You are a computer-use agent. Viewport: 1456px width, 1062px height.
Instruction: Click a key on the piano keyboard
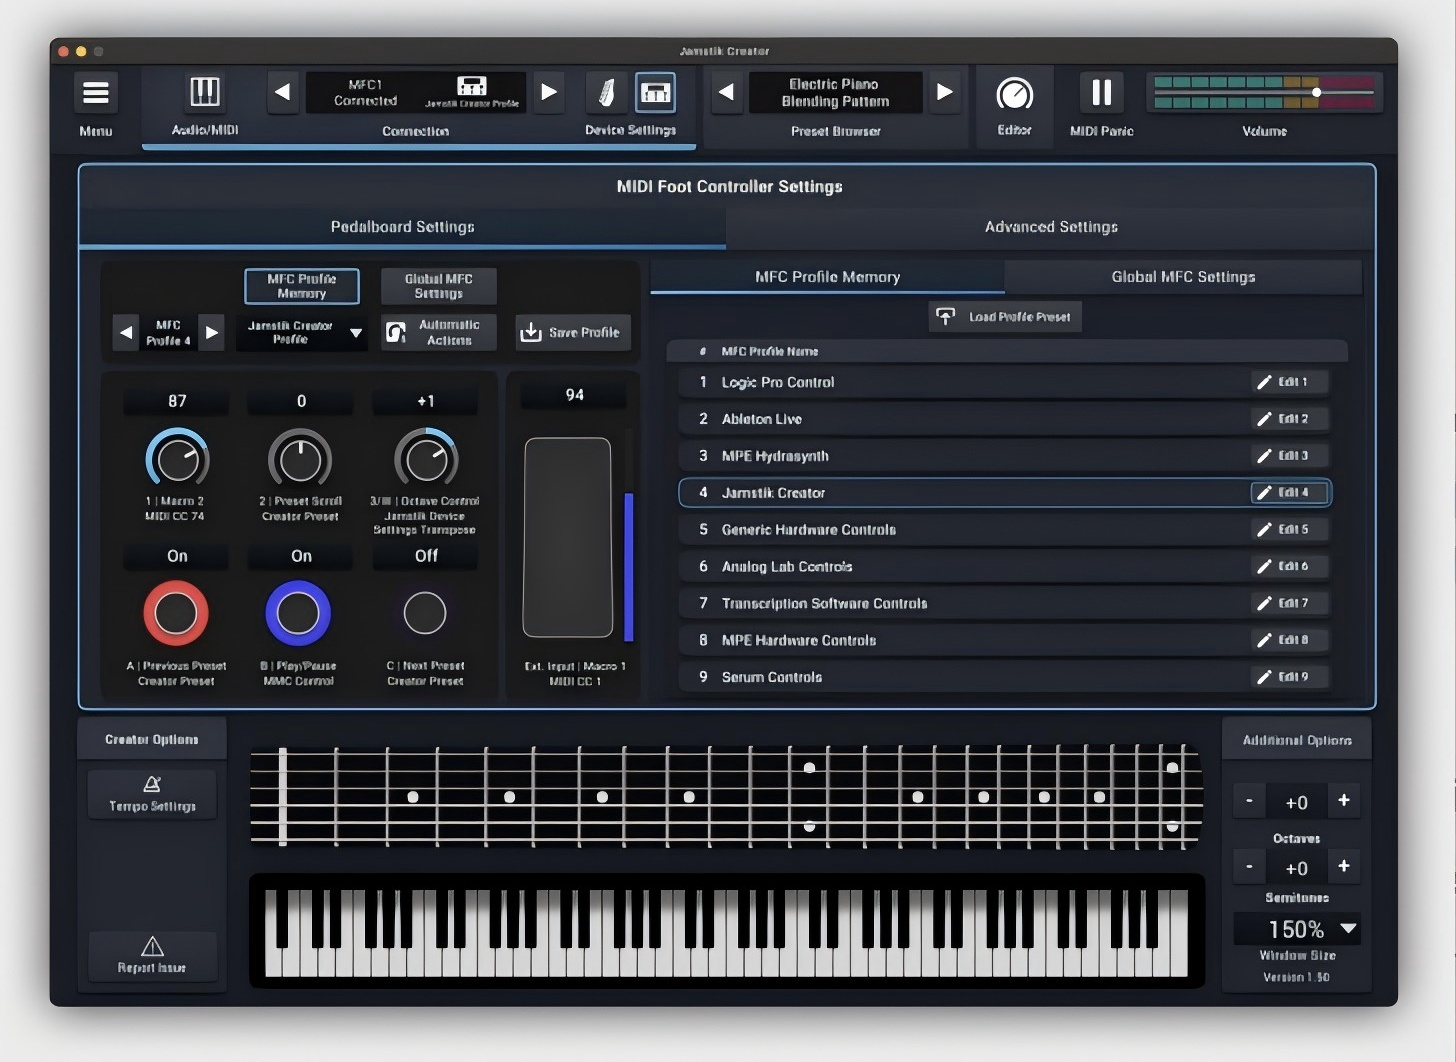pyautogui.click(x=727, y=933)
